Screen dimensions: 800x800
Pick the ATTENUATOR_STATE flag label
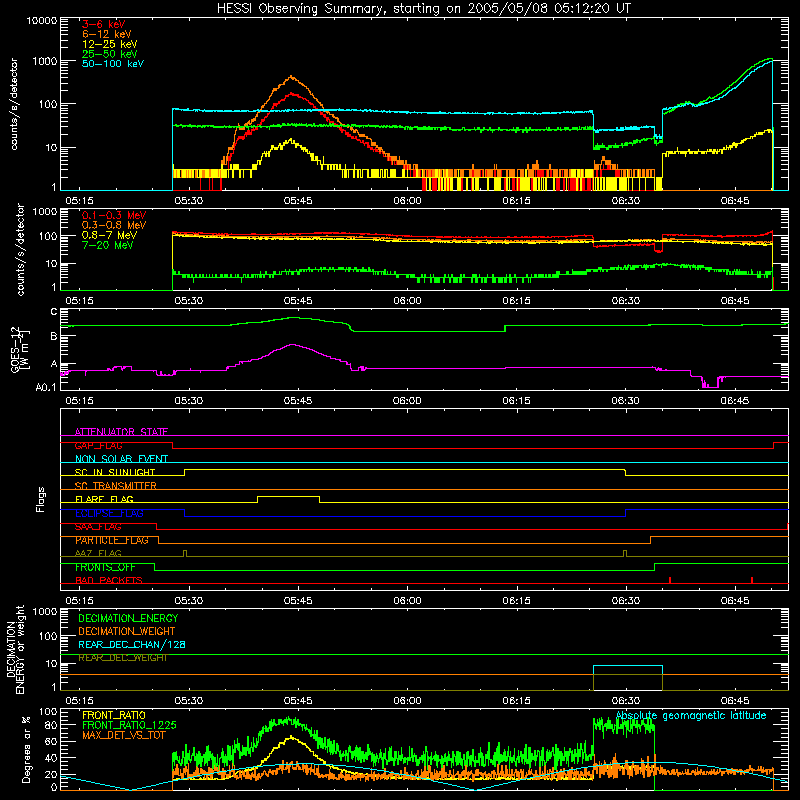point(121,432)
